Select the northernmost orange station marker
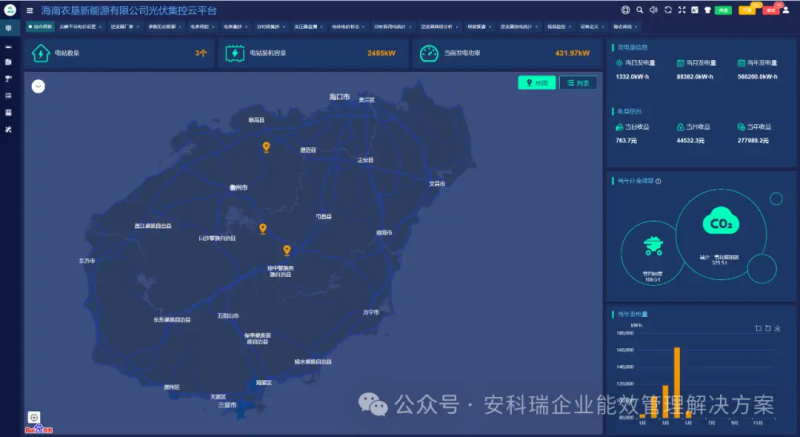Viewport: 800px width, 437px height. coord(266,147)
